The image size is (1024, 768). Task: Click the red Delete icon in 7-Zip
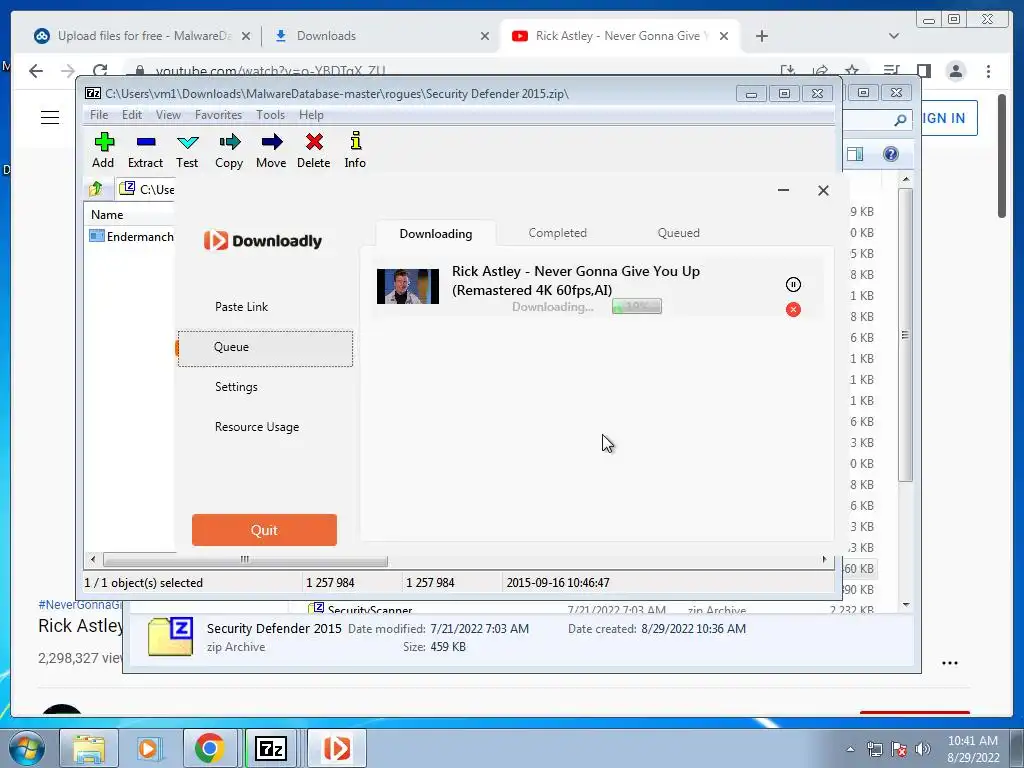(x=313, y=150)
